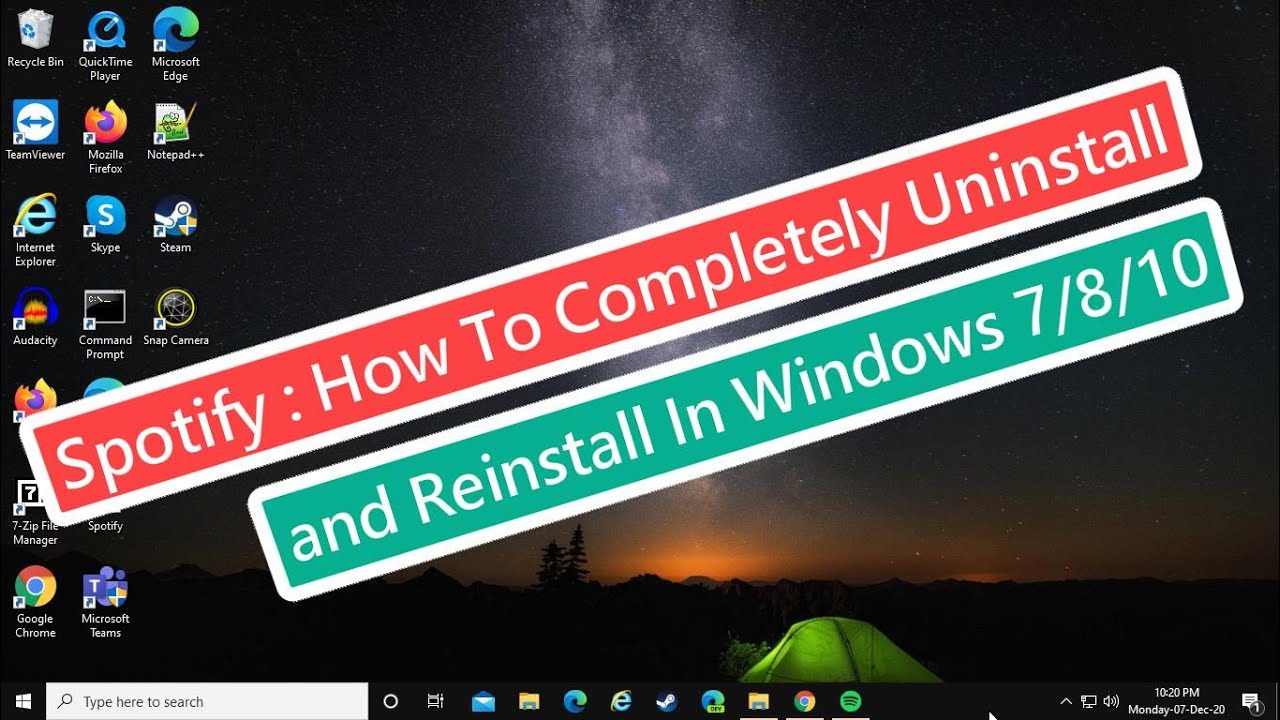The image size is (1280, 720).
Task: Show hidden system tray icons
Action: (x=1066, y=701)
